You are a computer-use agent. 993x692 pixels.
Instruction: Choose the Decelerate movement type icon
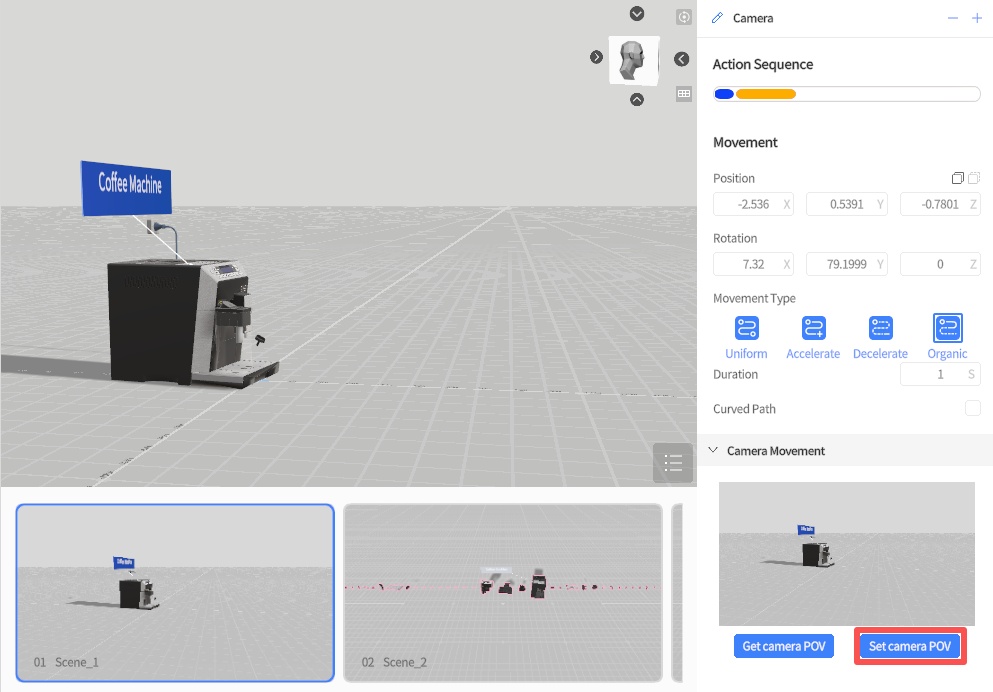point(880,328)
